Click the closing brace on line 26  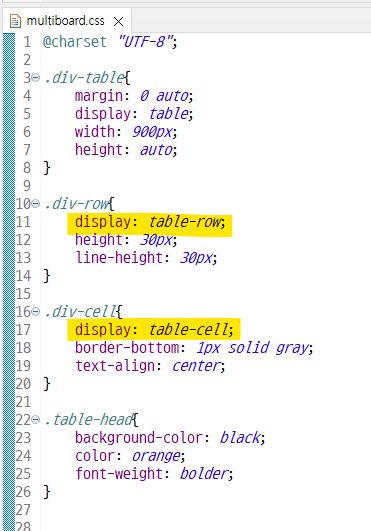click(47, 492)
